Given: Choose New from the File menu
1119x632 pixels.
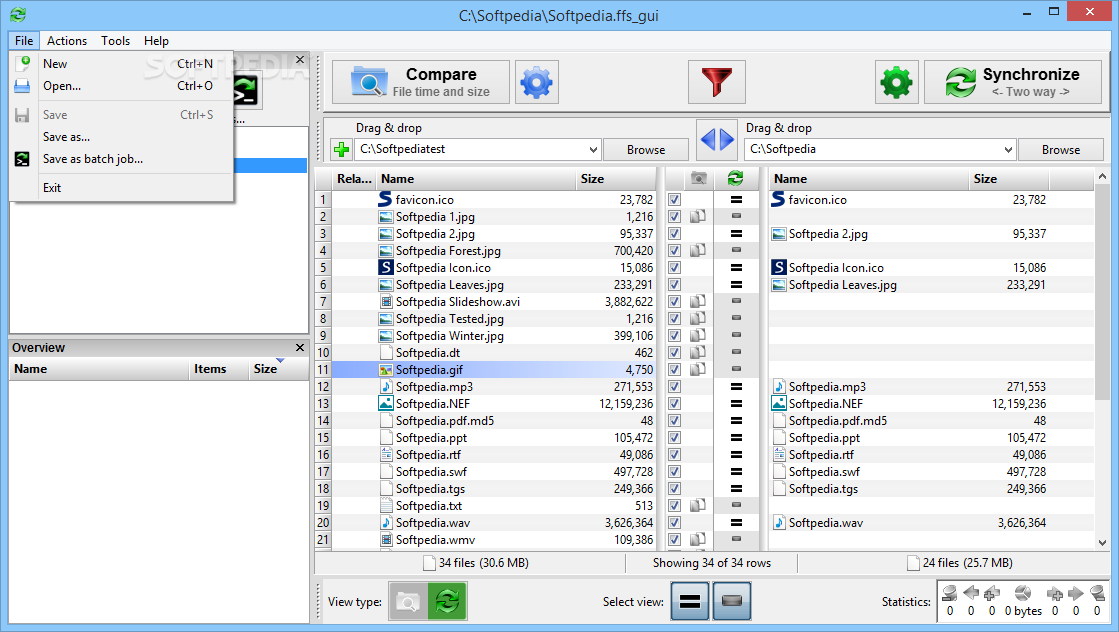Looking at the screenshot, I should [x=121, y=63].
